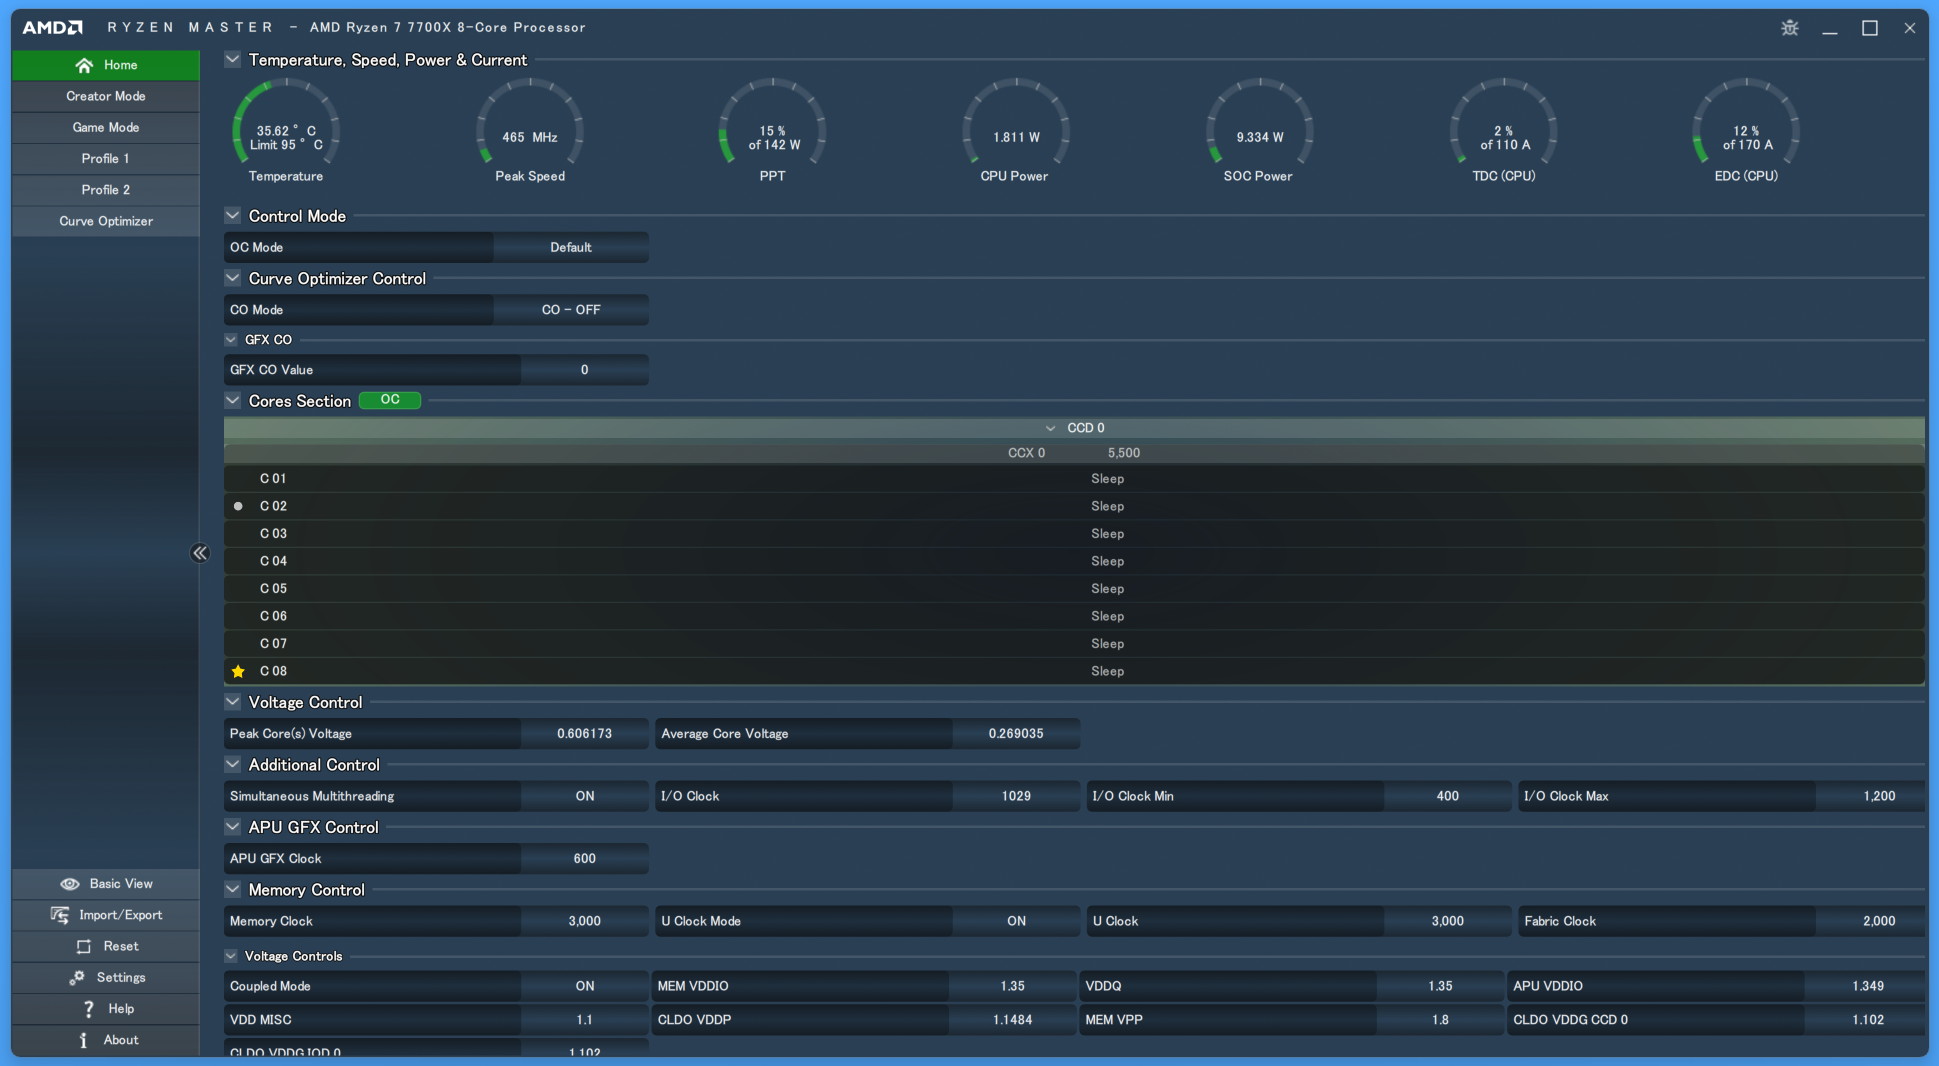The width and height of the screenshot is (1939, 1066).
Task: Collapse the CCD 0 group
Action: point(1050,428)
